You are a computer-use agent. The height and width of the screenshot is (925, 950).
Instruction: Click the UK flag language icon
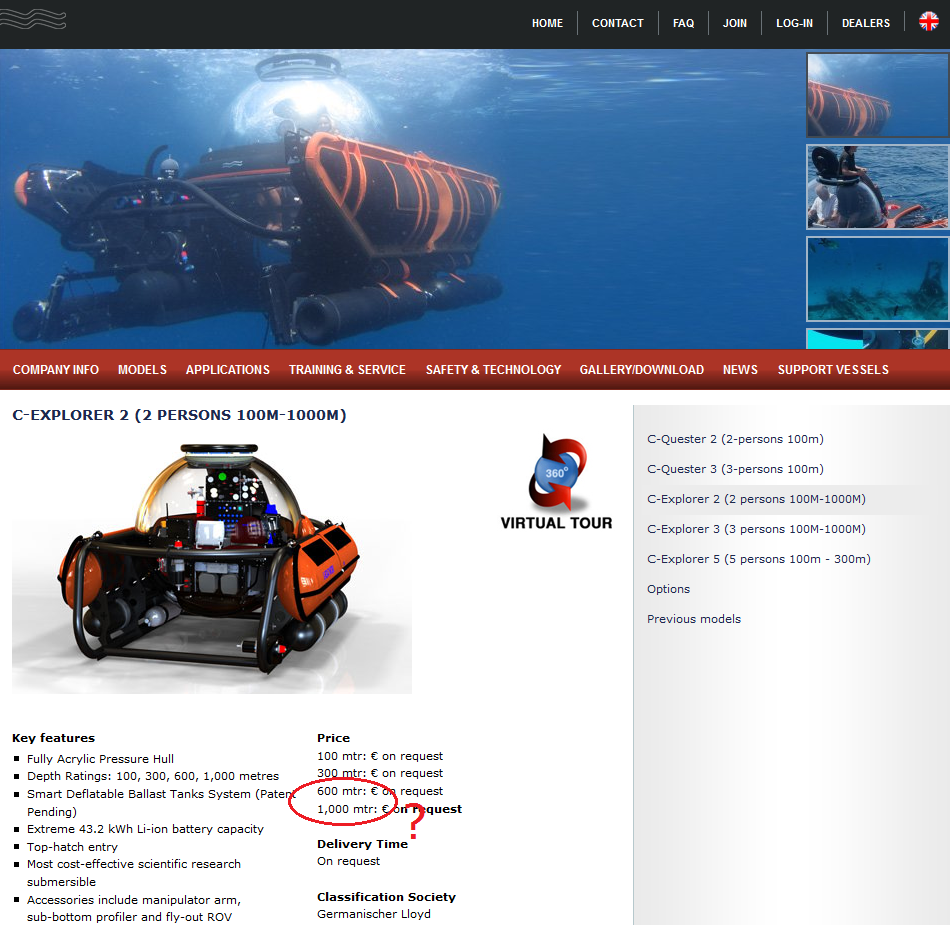pyautogui.click(x=928, y=21)
